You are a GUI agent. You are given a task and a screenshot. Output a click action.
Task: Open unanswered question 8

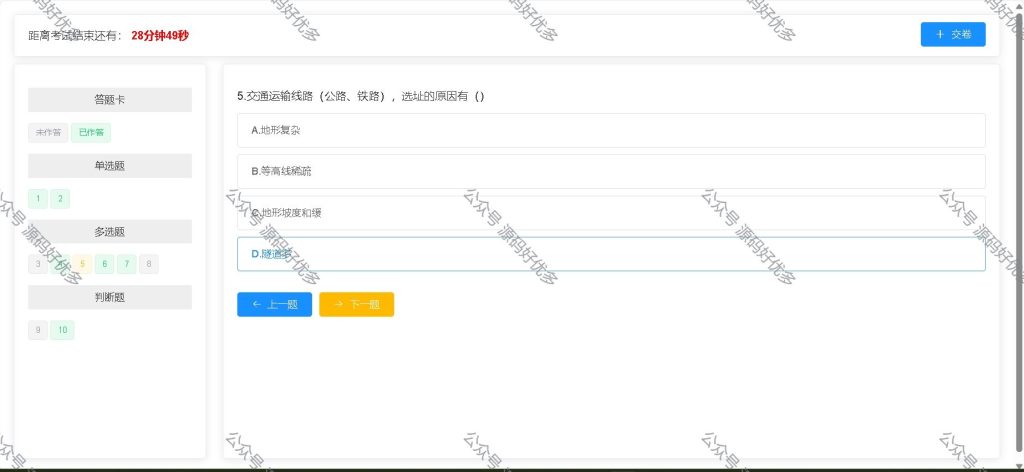[x=149, y=264]
